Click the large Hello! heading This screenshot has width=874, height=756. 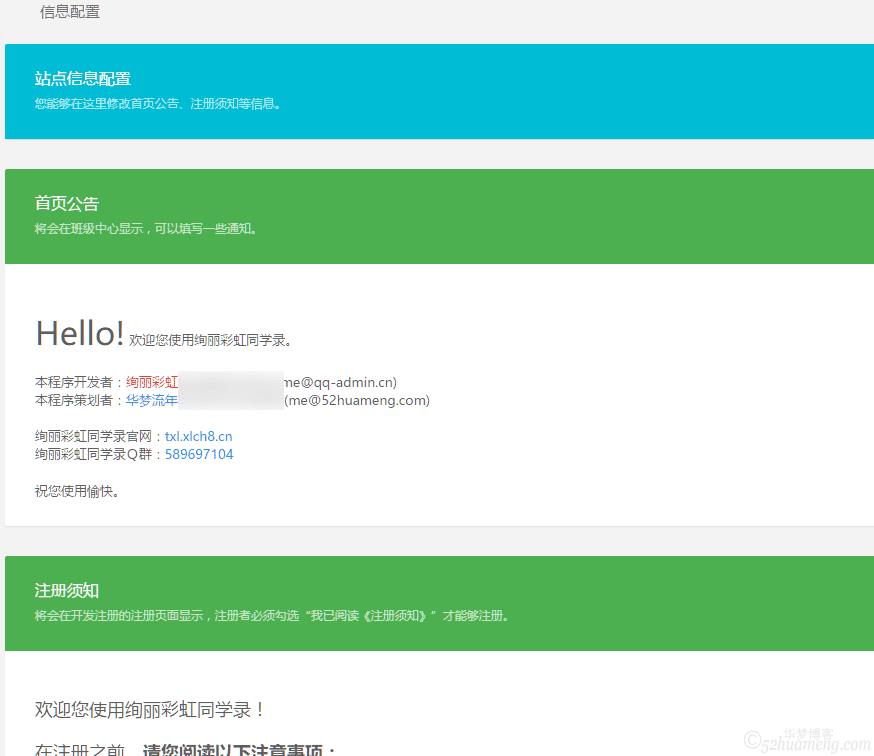click(80, 334)
